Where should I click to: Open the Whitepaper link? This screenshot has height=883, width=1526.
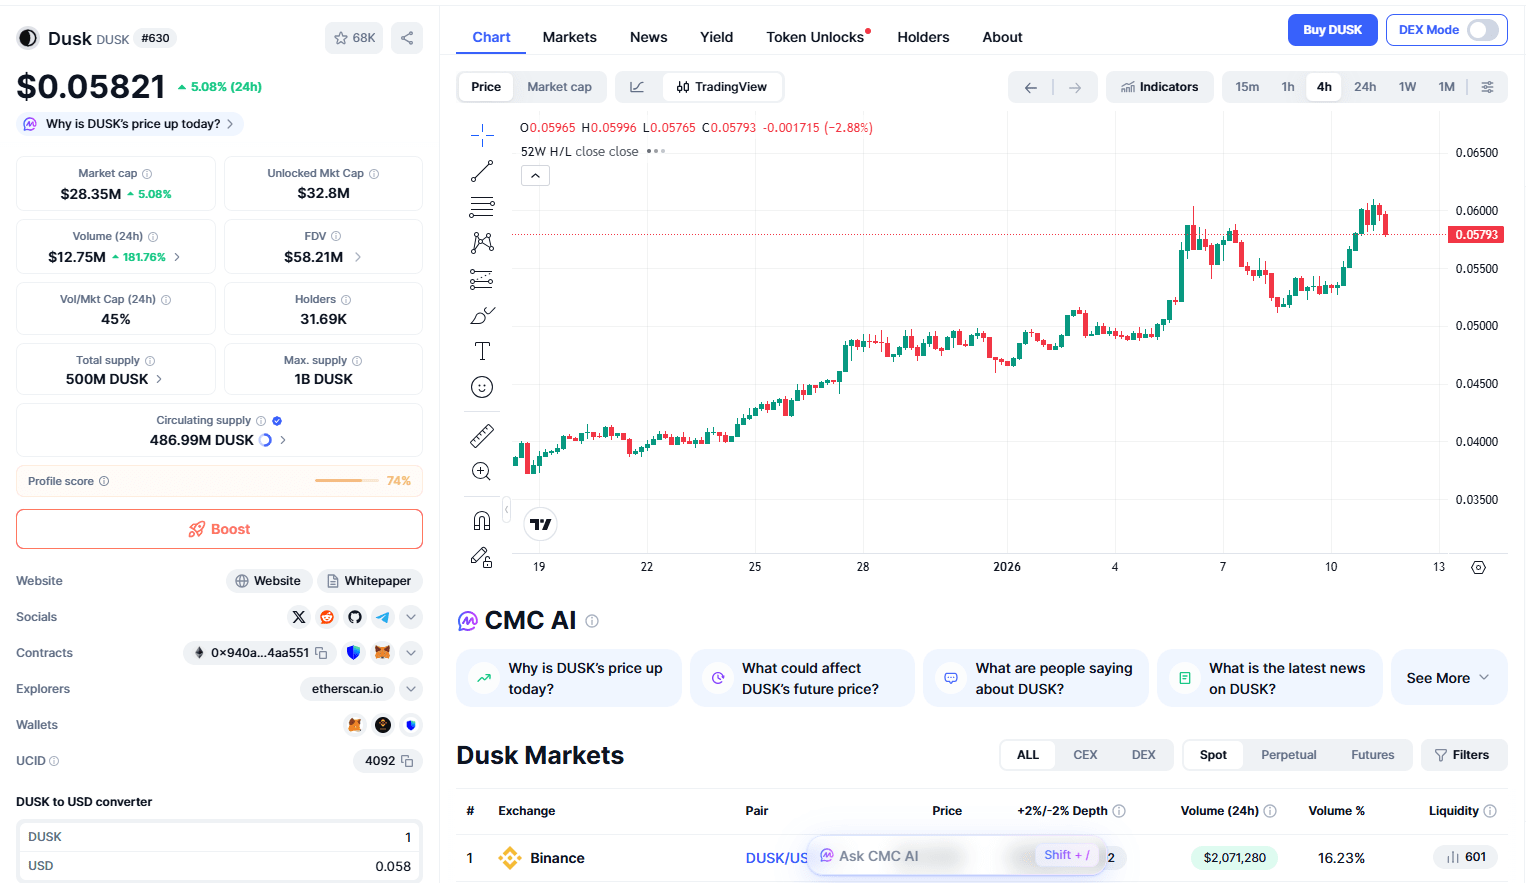click(370, 581)
